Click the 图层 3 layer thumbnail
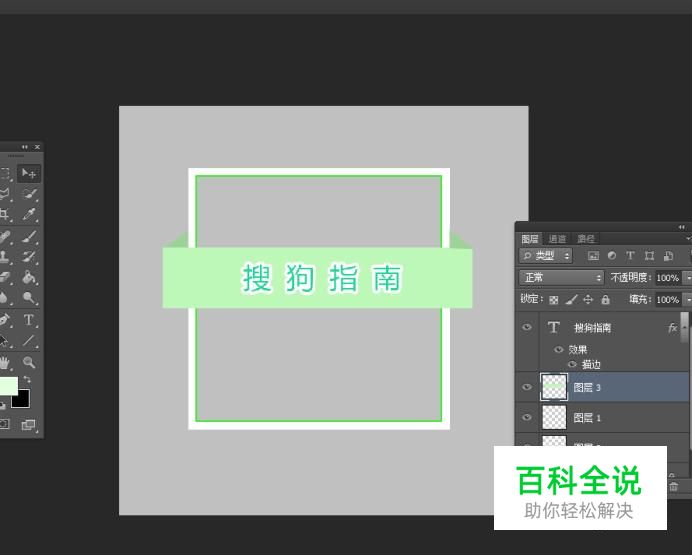The width and height of the screenshot is (692, 555). coord(554,387)
